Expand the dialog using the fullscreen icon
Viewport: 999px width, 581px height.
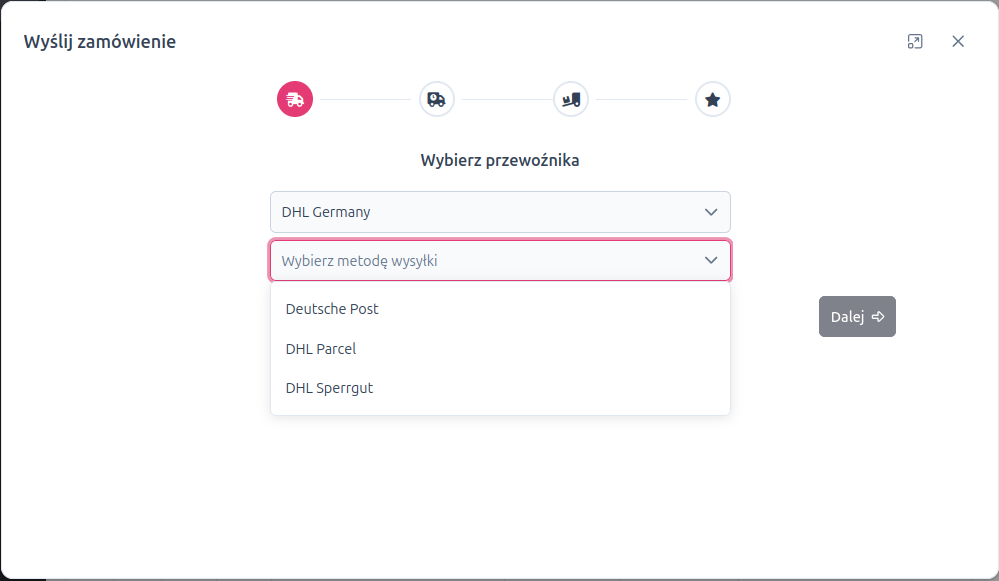point(915,41)
